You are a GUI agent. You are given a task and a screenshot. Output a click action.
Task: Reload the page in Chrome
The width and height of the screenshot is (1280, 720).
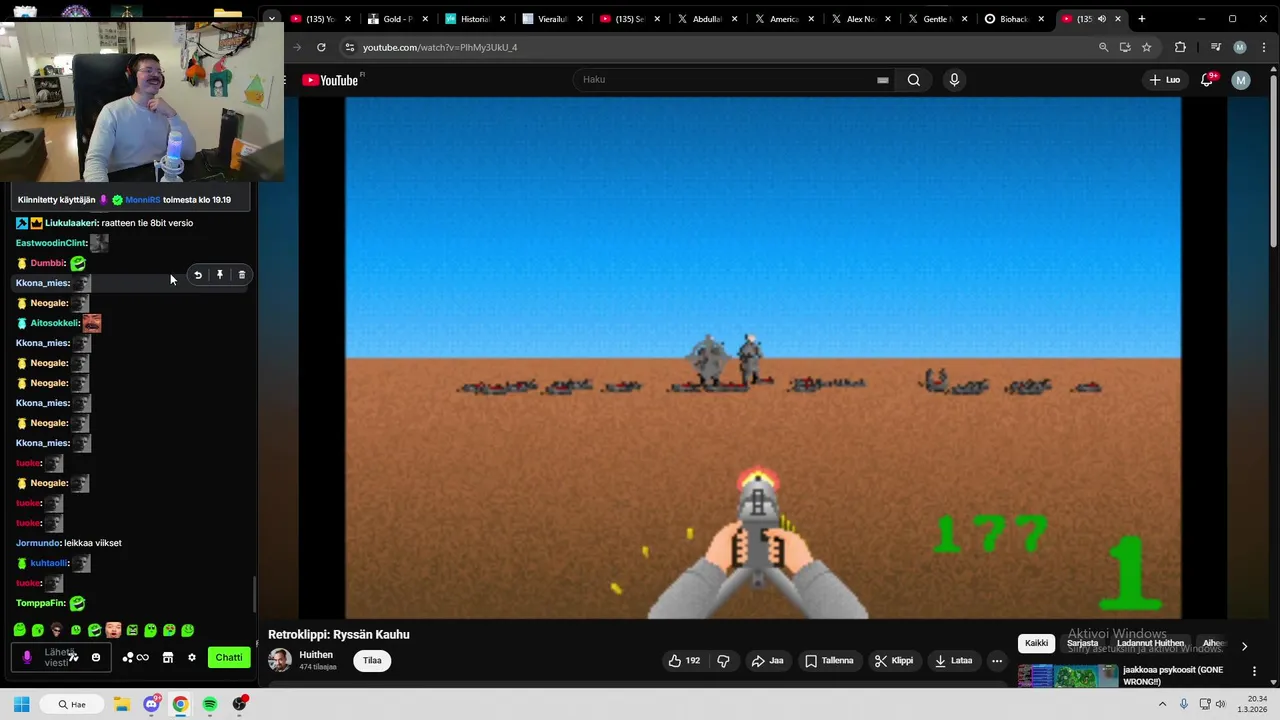[x=321, y=47]
